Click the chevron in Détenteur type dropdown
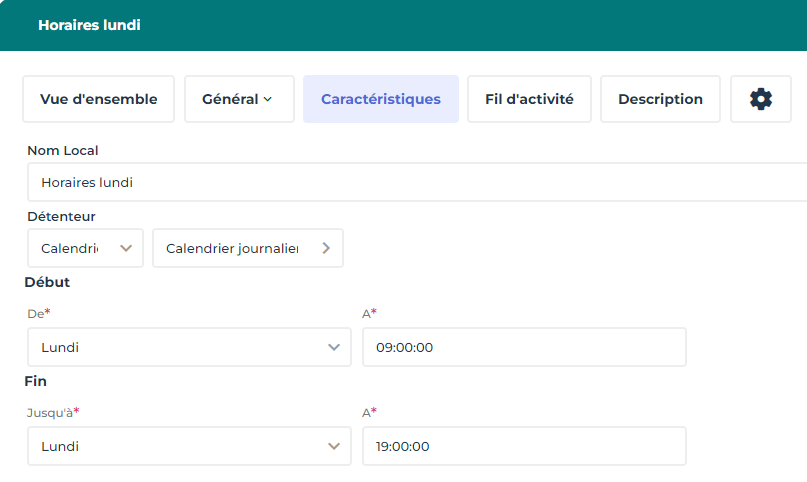 pos(126,249)
